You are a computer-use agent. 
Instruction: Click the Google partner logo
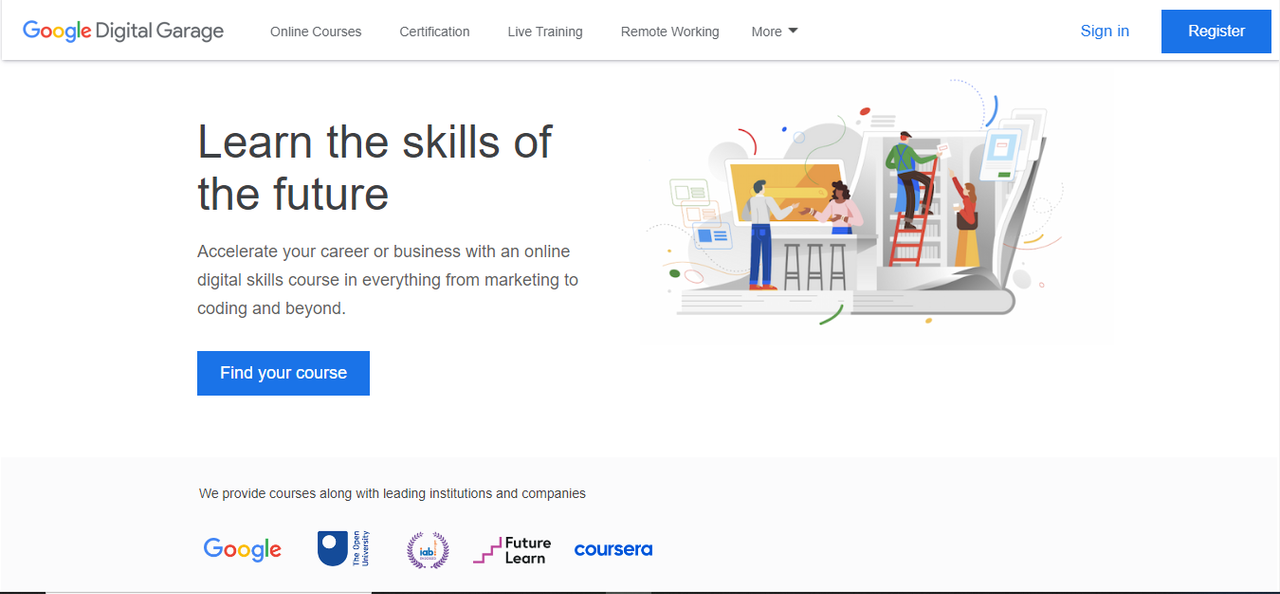[242, 549]
